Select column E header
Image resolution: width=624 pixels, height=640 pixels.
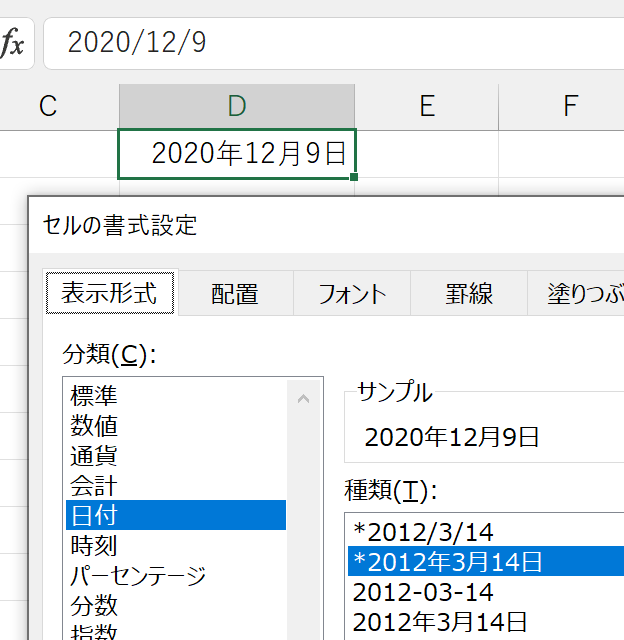pyautogui.click(x=427, y=106)
